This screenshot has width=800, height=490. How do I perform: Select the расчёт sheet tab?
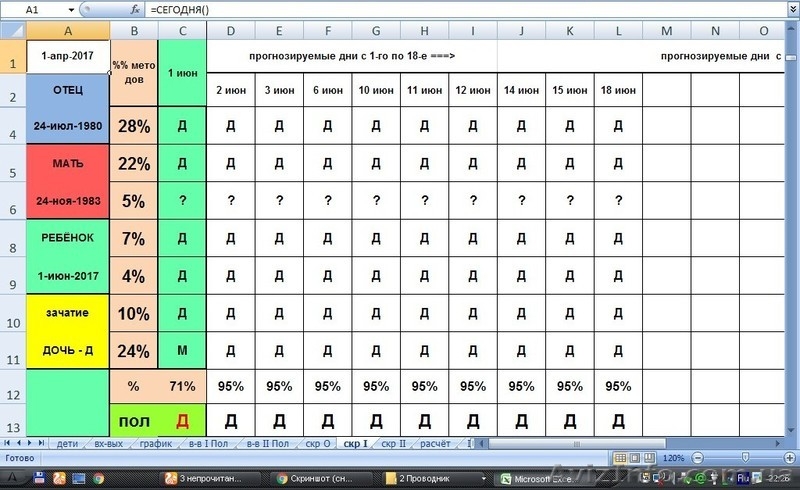click(436, 443)
